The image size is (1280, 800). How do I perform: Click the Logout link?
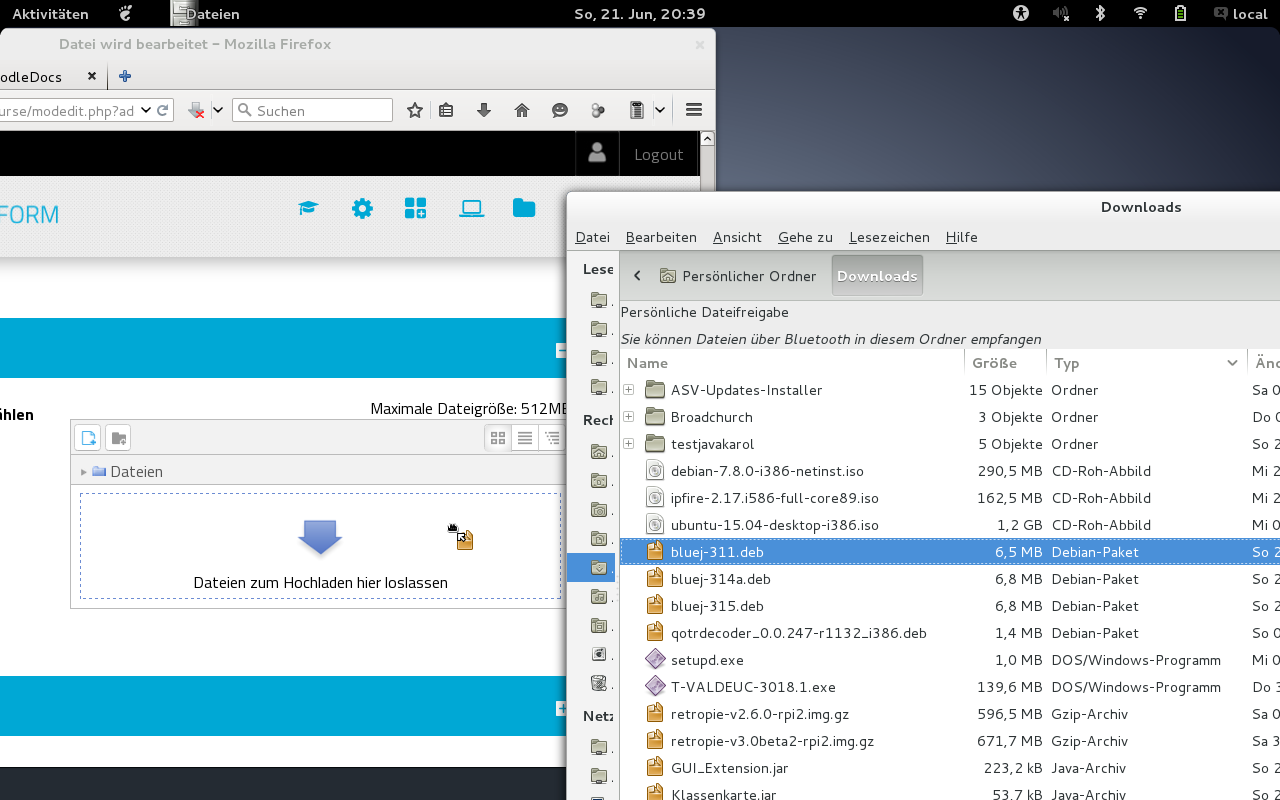pos(658,155)
